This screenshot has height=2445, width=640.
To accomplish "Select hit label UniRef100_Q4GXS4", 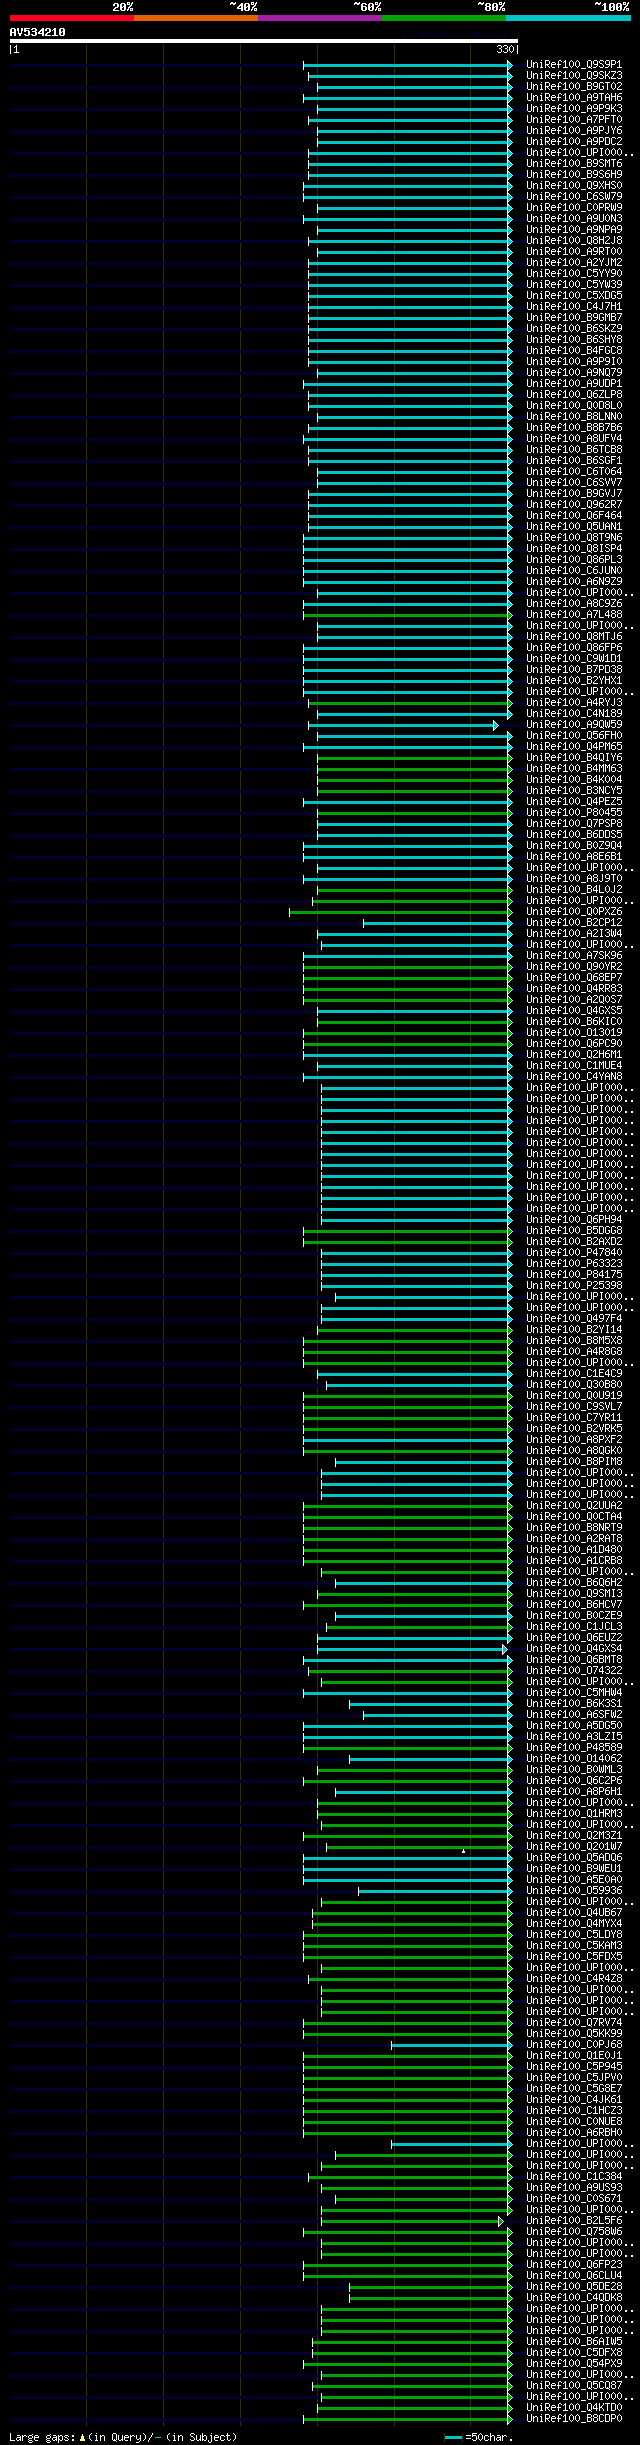I will pyautogui.click(x=574, y=1648).
